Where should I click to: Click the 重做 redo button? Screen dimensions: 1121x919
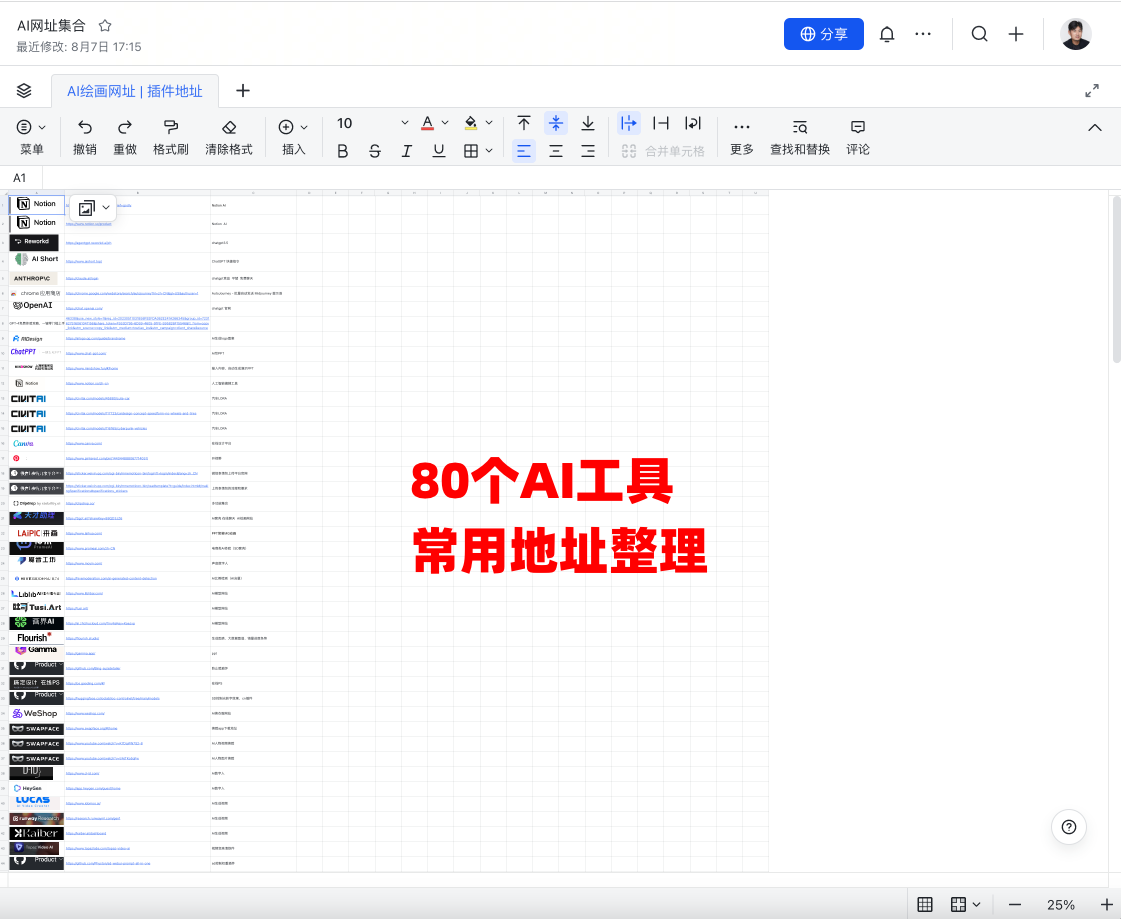click(x=125, y=136)
